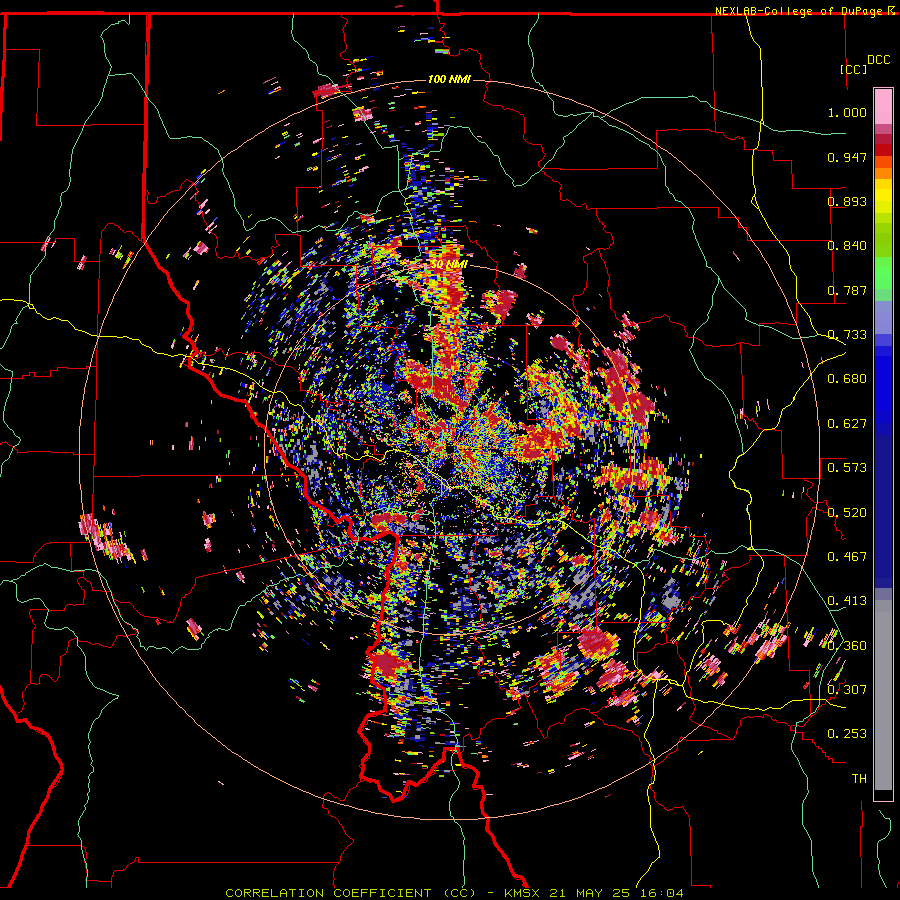Pick the yellow color bar segment

883,200
